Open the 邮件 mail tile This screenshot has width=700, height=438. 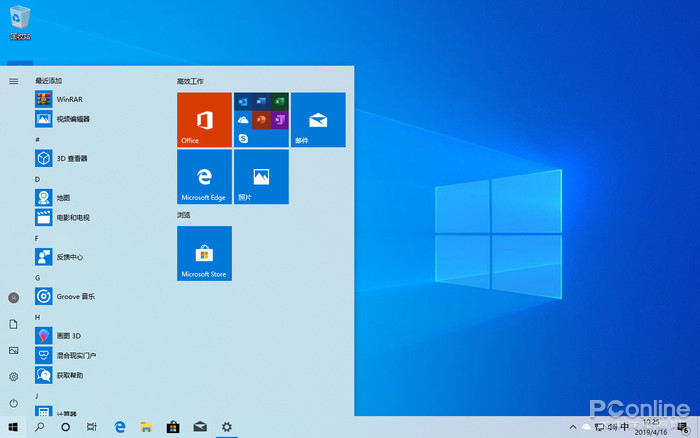[x=318, y=120]
